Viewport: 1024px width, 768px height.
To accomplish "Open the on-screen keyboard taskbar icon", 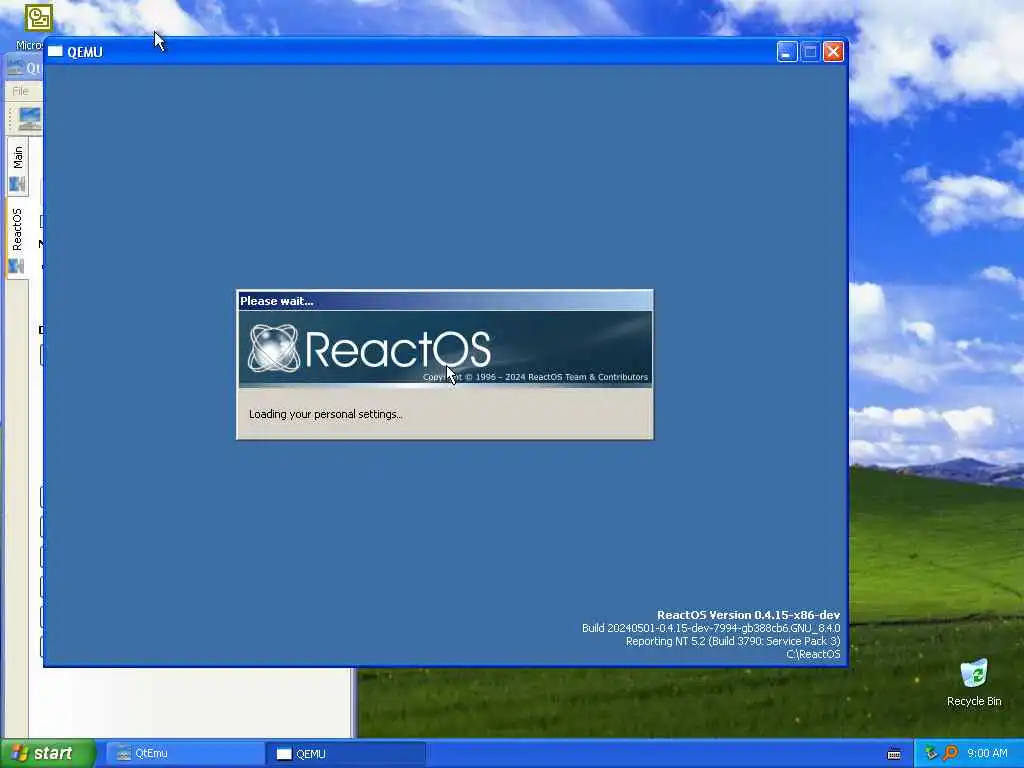I will click(894, 754).
